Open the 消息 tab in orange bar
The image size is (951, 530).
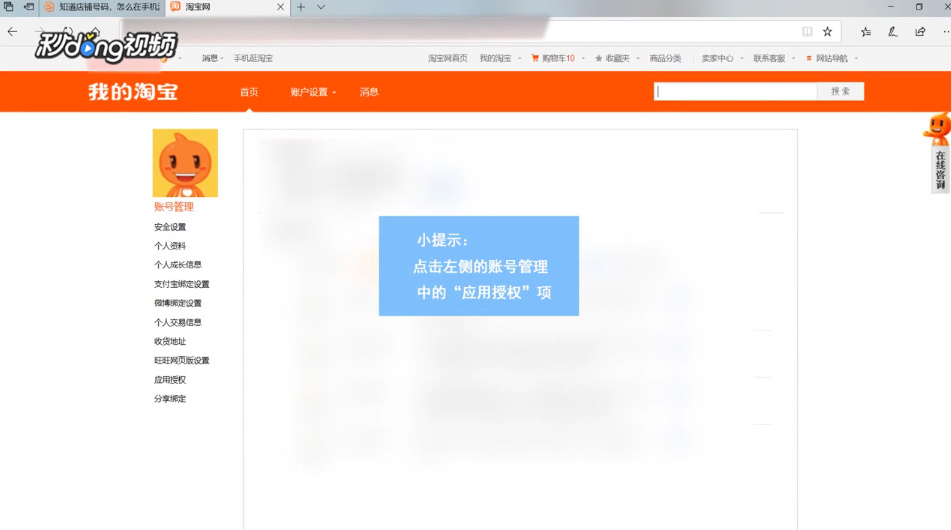coord(369,92)
